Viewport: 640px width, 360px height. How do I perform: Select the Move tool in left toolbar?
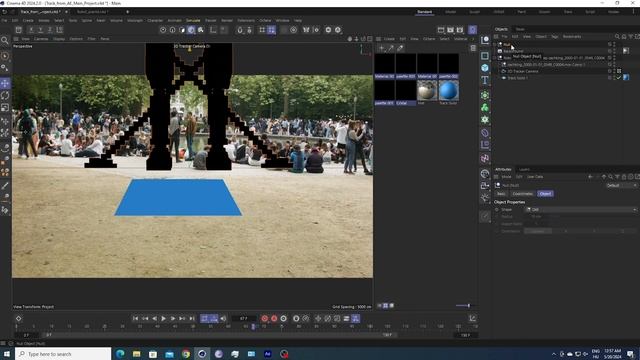(5, 83)
